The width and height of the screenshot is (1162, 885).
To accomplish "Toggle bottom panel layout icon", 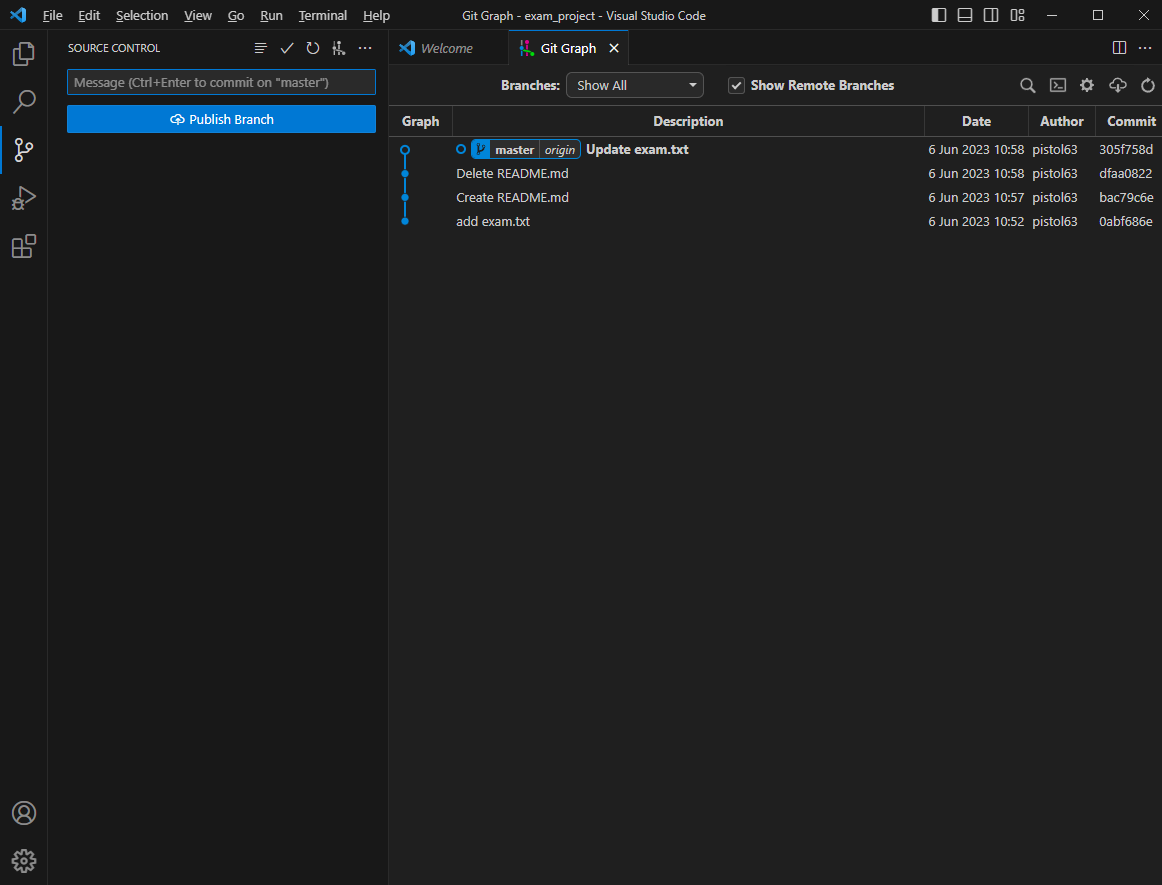I will click(x=964, y=16).
